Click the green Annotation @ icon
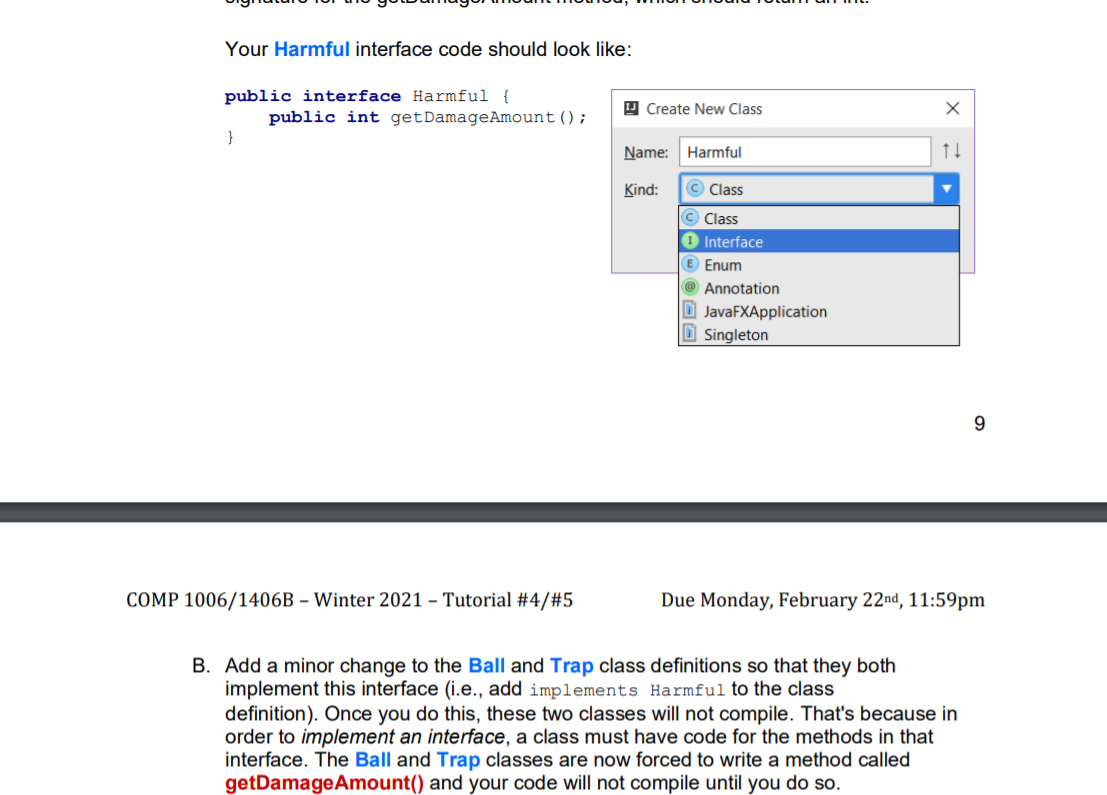 [x=688, y=288]
